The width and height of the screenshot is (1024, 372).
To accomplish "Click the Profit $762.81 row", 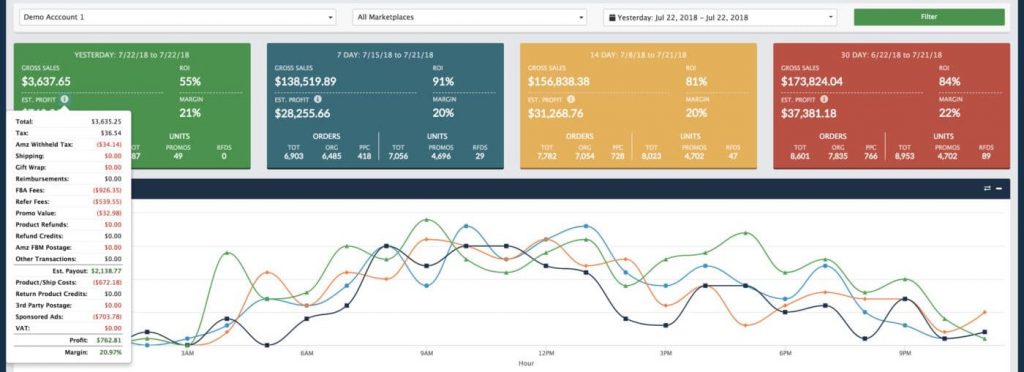I will coord(68,340).
